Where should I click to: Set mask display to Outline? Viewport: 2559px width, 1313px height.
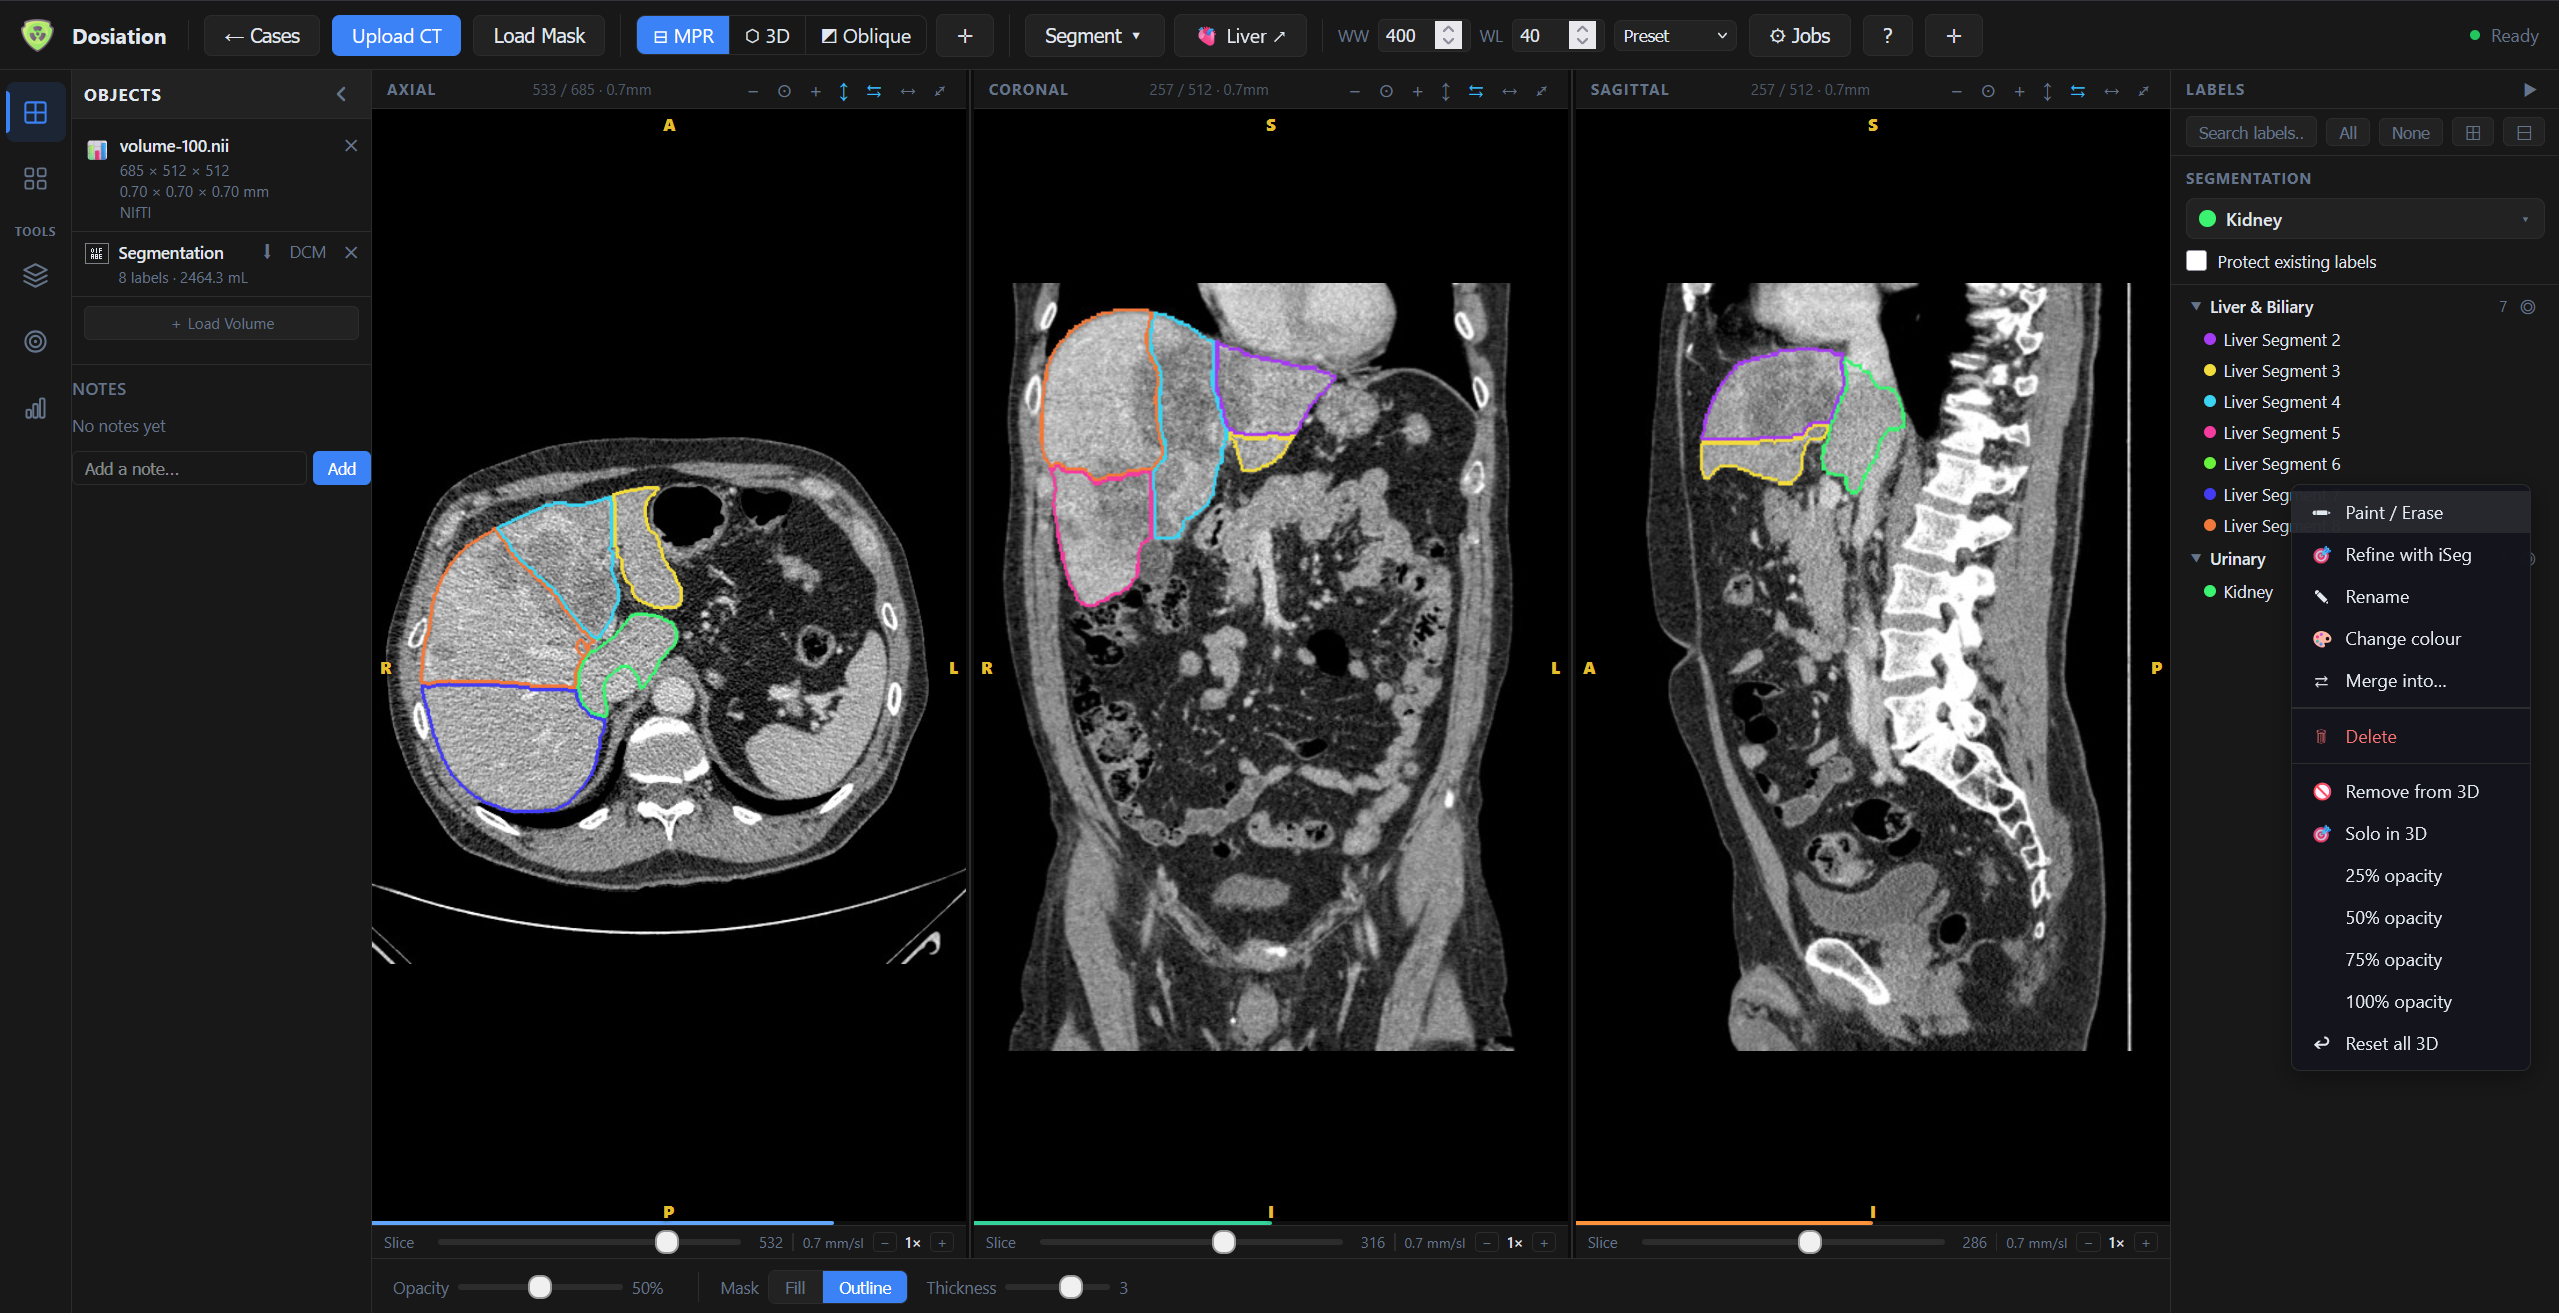coord(864,1287)
